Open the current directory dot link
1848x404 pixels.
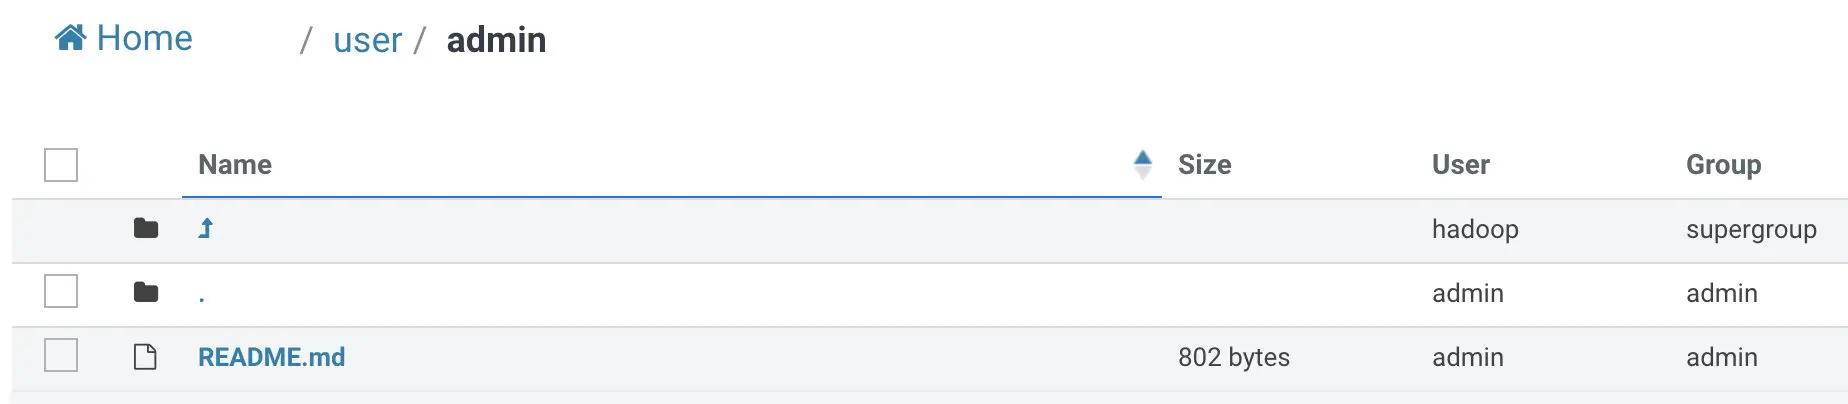point(201,298)
